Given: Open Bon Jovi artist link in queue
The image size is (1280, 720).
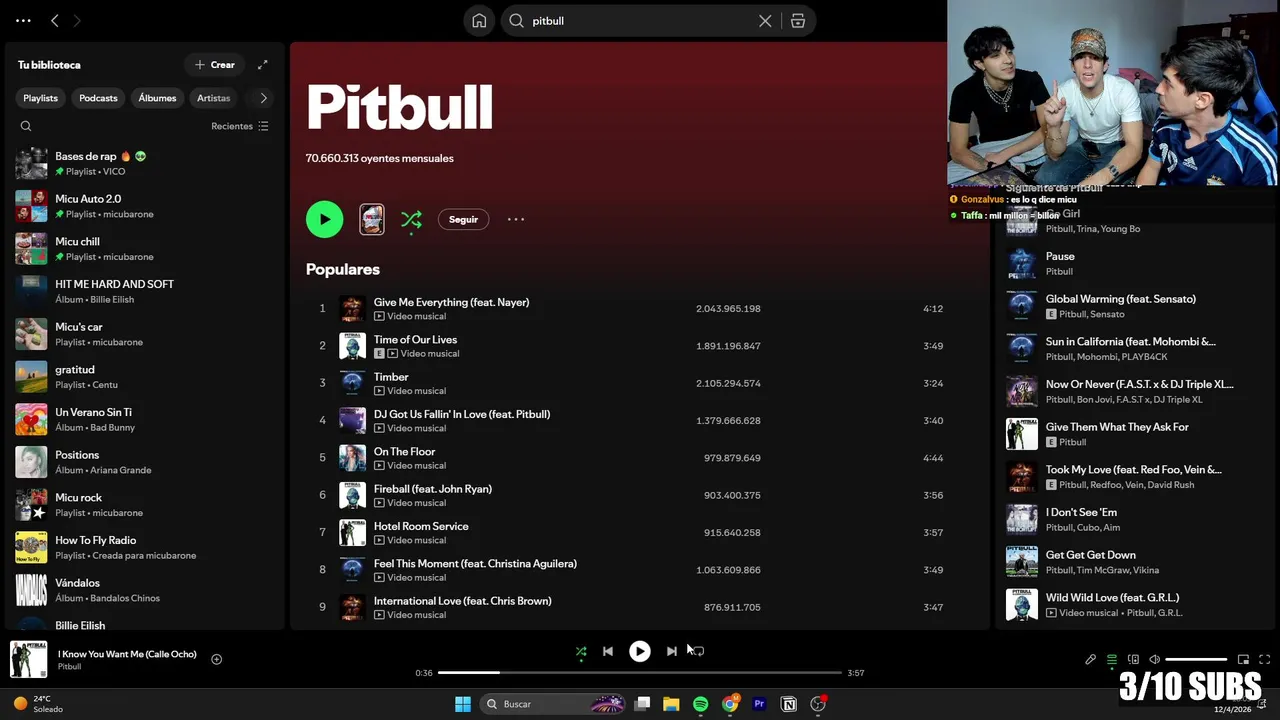Looking at the screenshot, I should coord(1093,400).
